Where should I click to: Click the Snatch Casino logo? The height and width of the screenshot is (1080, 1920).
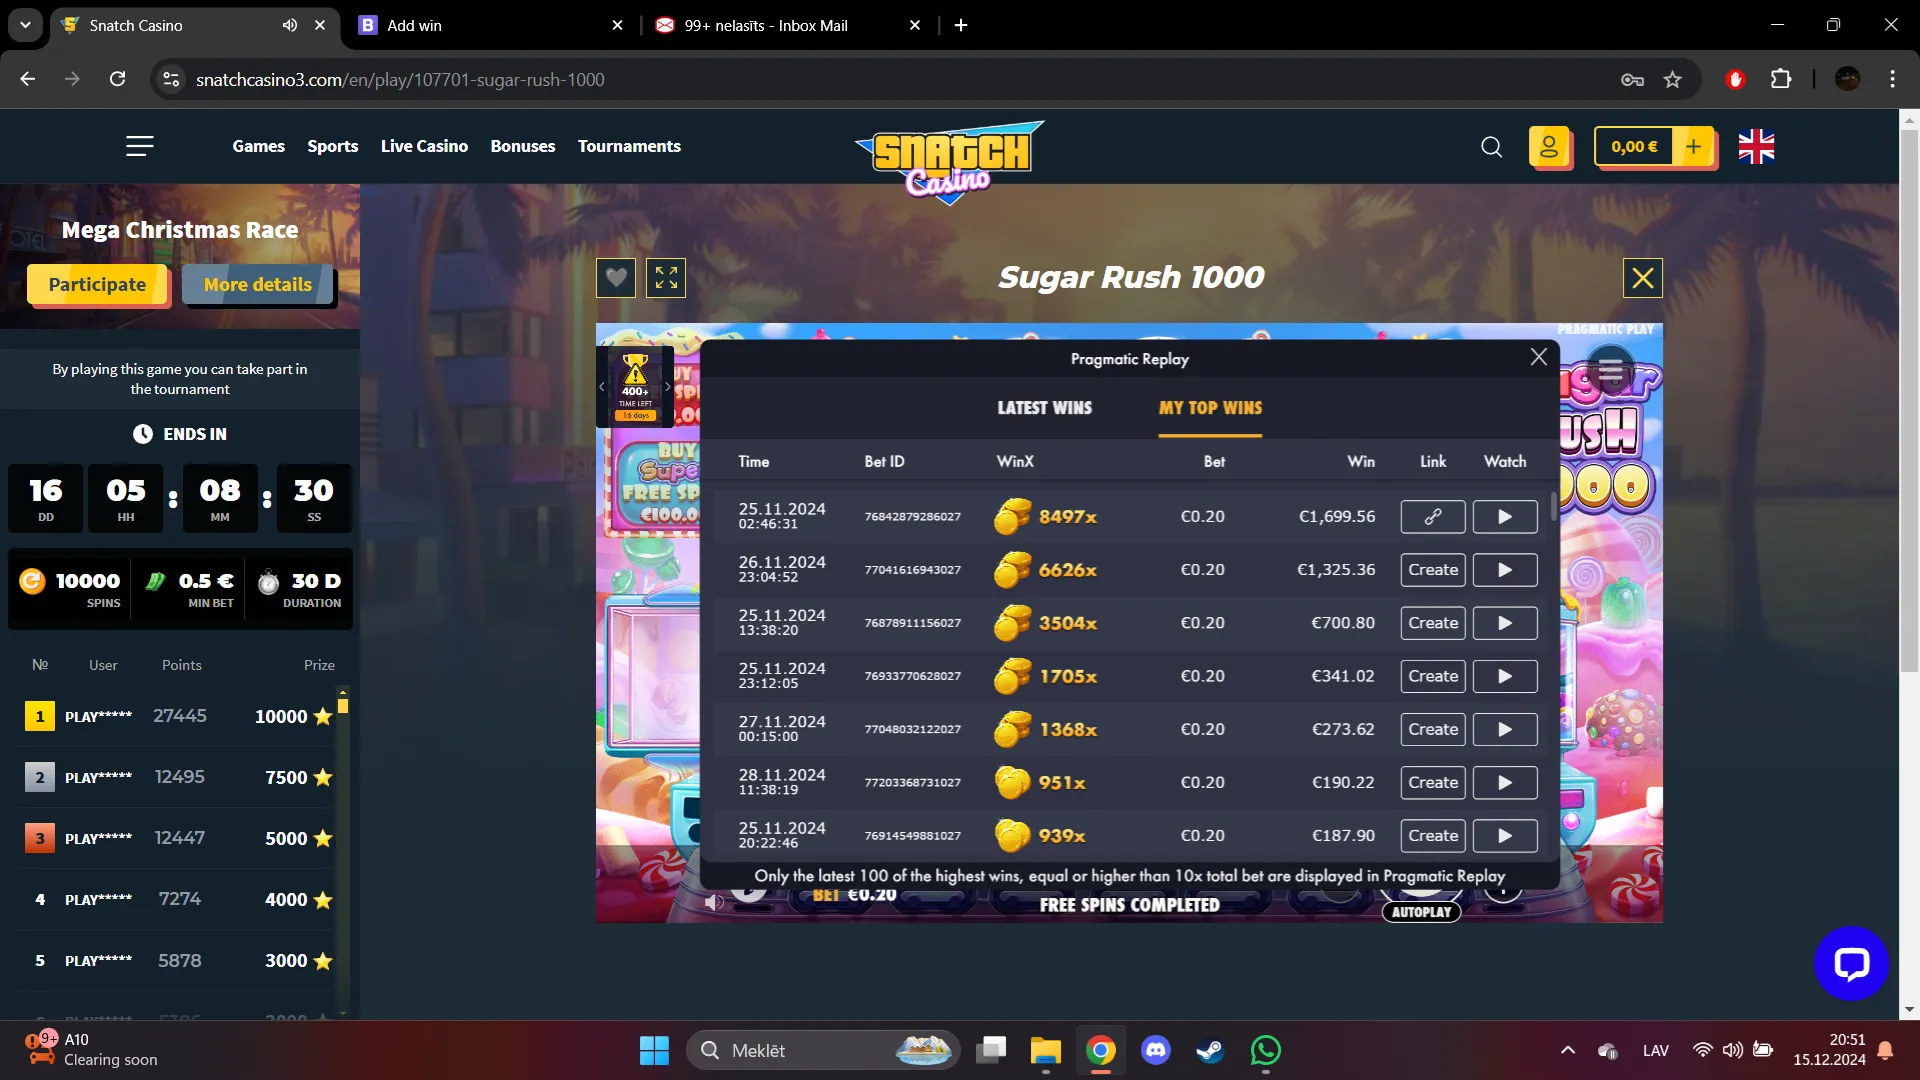(x=950, y=162)
